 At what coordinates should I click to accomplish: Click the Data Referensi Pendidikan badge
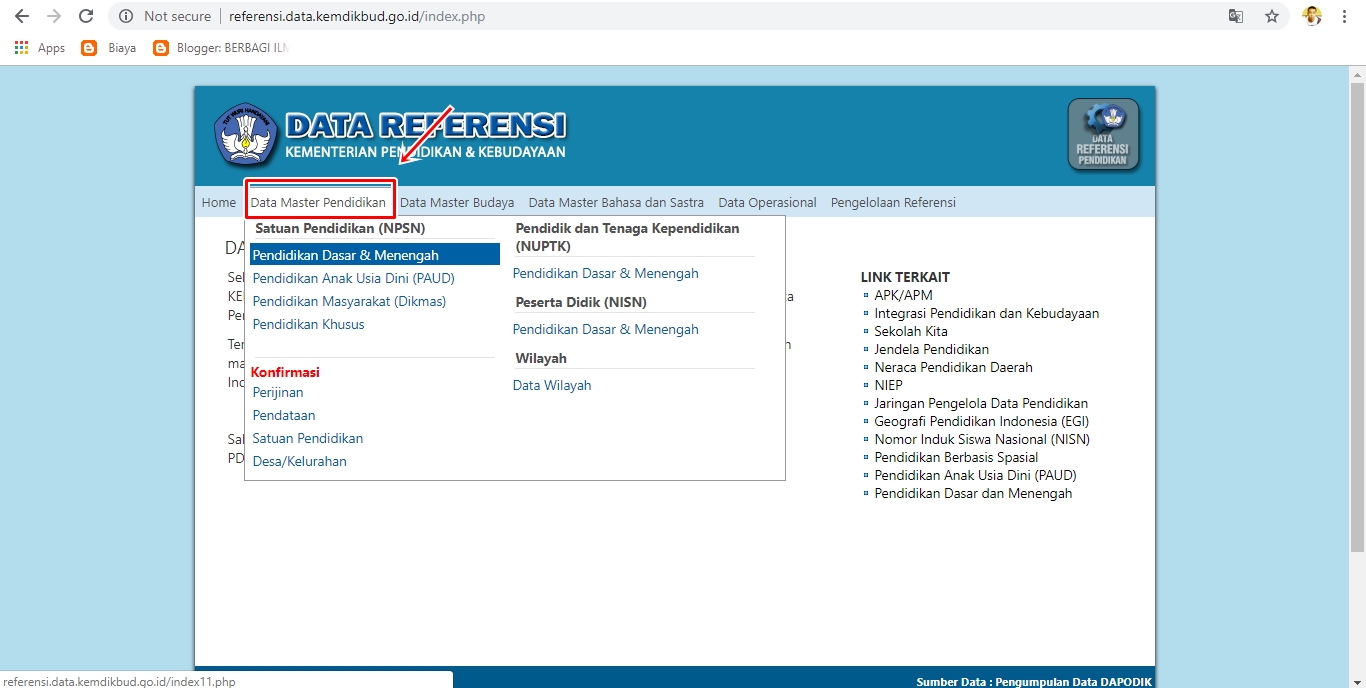point(1102,133)
